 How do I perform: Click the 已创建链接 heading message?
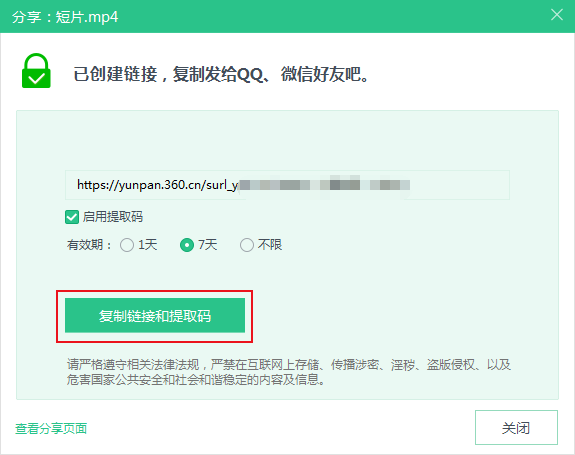point(221,74)
